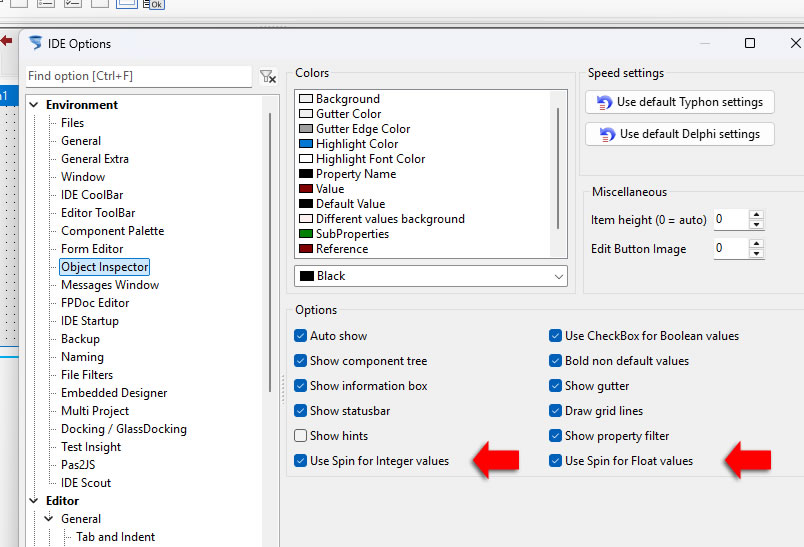The image size is (804, 547).
Task: Disable Use Spin for Integer values
Action: click(301, 461)
